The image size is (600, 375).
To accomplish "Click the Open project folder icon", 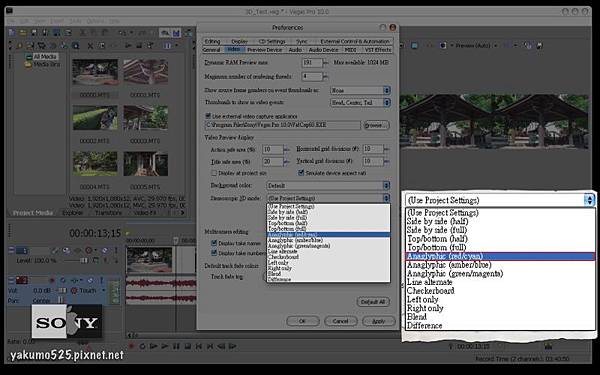I will coord(23,33).
